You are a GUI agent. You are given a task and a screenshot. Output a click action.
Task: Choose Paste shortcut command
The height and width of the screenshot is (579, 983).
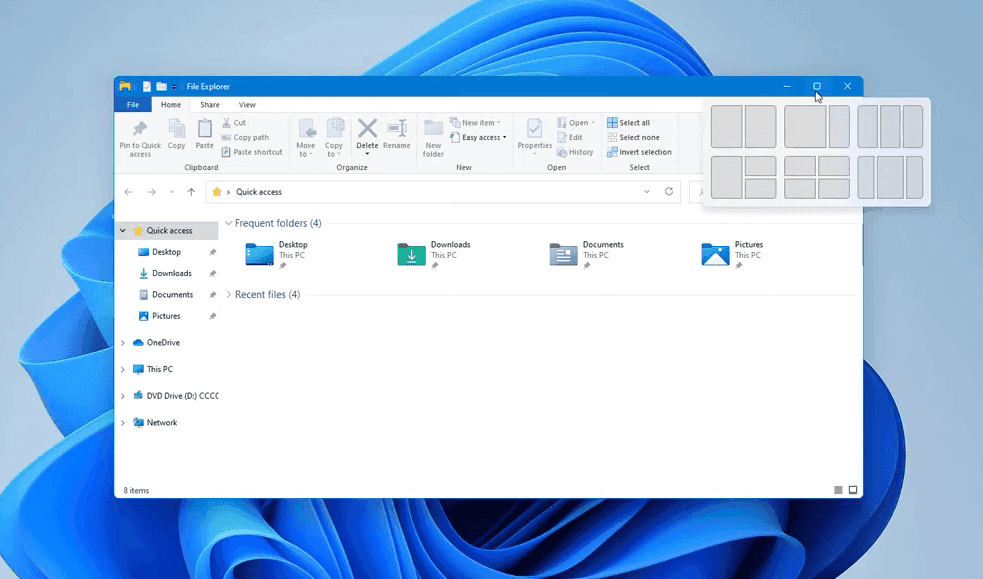pos(252,152)
